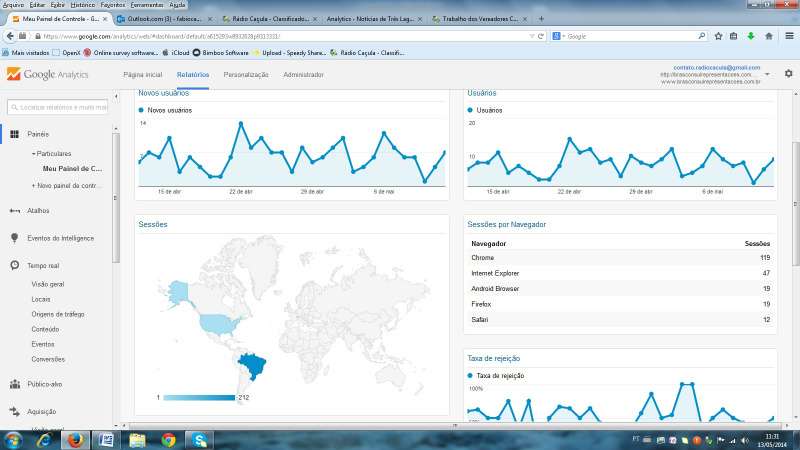The width and height of the screenshot is (800, 450).
Task: Switch to the Personalização tab
Action: 245,75
